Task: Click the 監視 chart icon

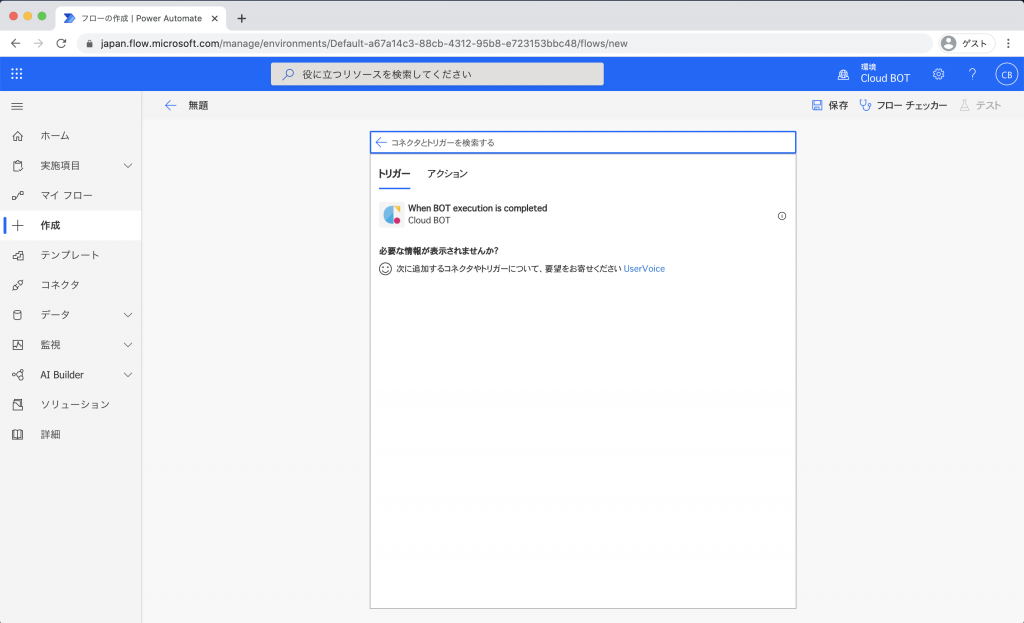Action: point(18,345)
